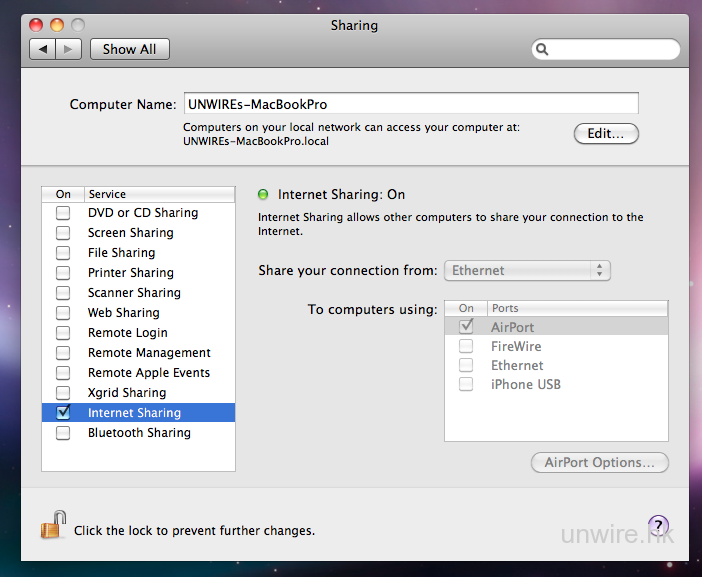Click the search magnifier icon
This screenshot has width=702, height=577.
(542, 49)
